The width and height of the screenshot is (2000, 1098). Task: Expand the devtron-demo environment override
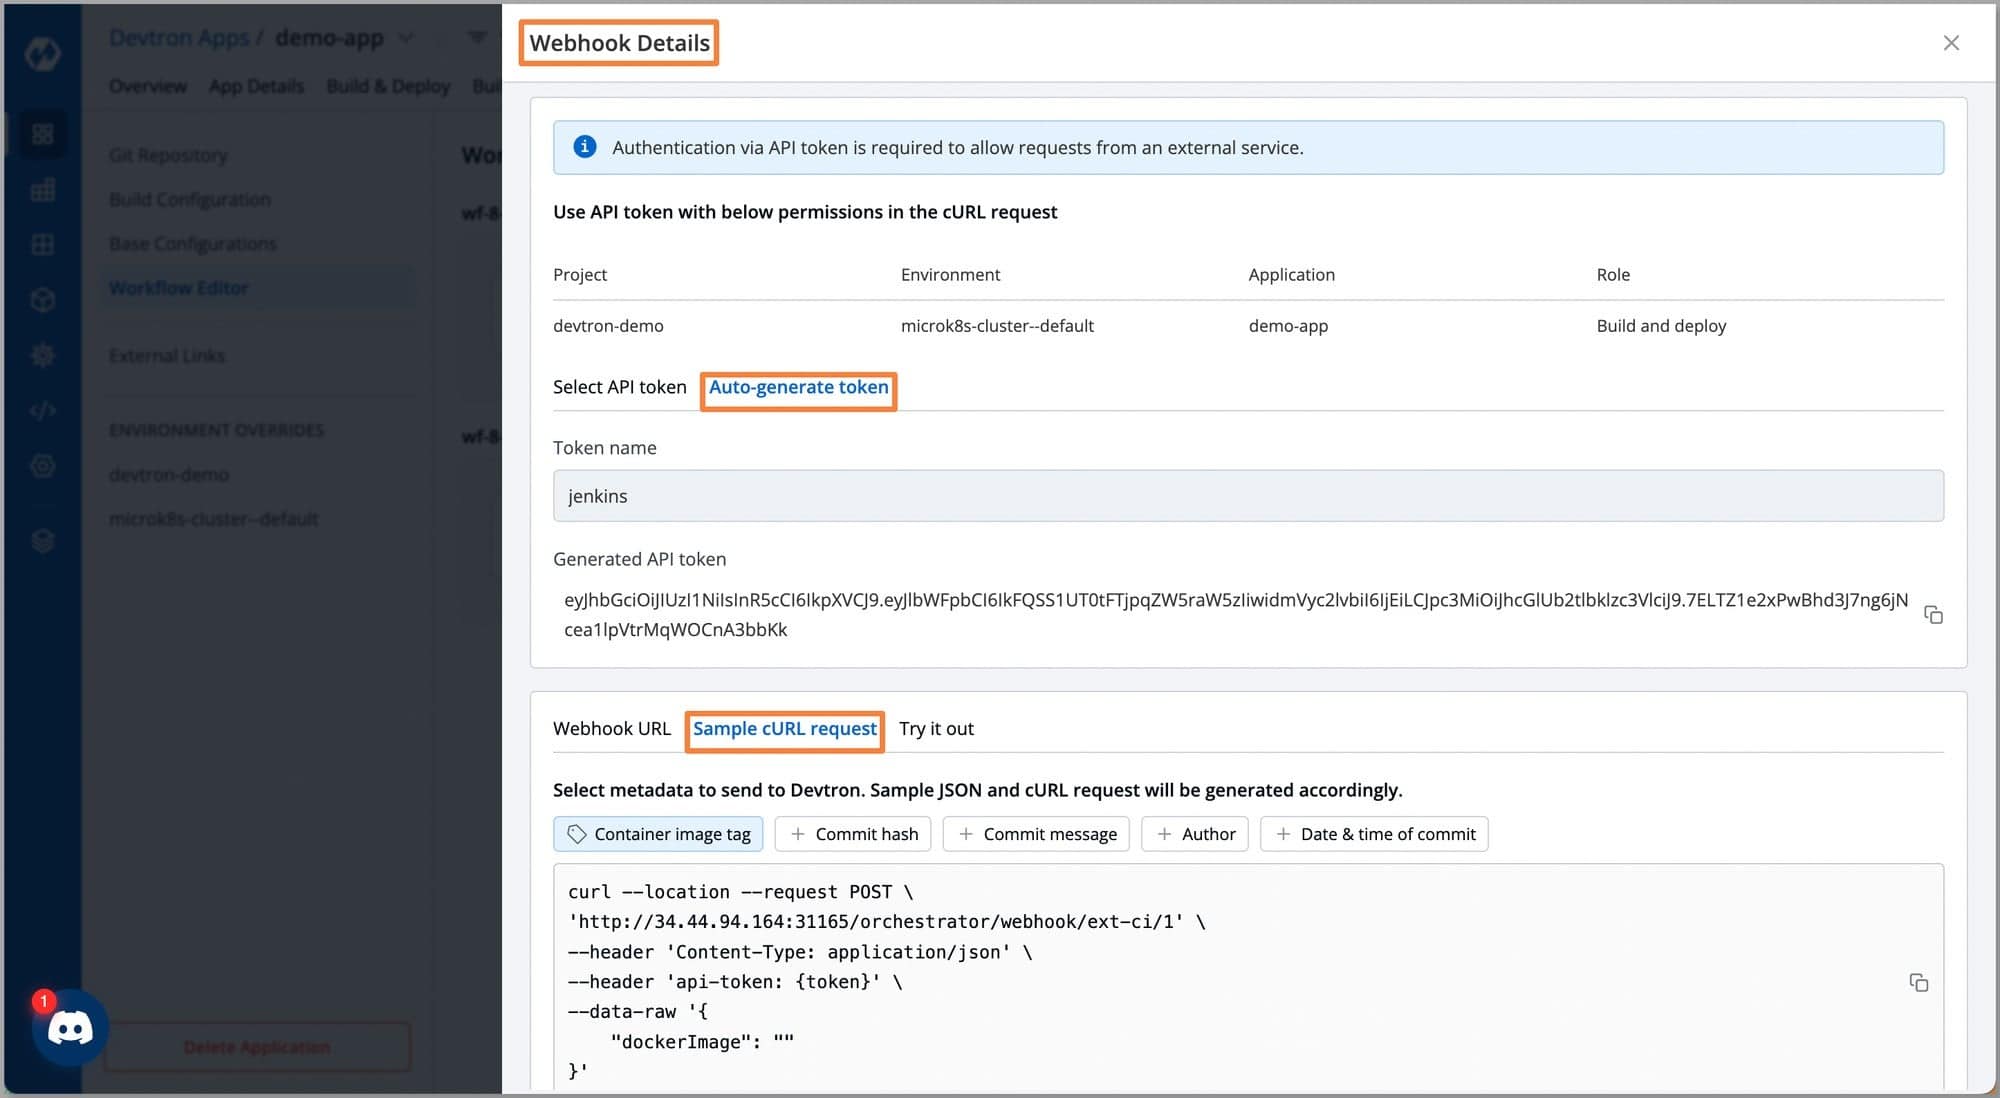(168, 473)
